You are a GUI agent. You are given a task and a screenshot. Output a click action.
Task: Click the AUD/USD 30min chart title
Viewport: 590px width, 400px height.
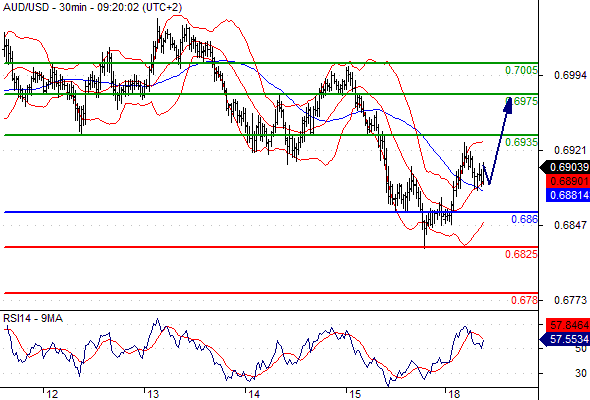pos(93,8)
